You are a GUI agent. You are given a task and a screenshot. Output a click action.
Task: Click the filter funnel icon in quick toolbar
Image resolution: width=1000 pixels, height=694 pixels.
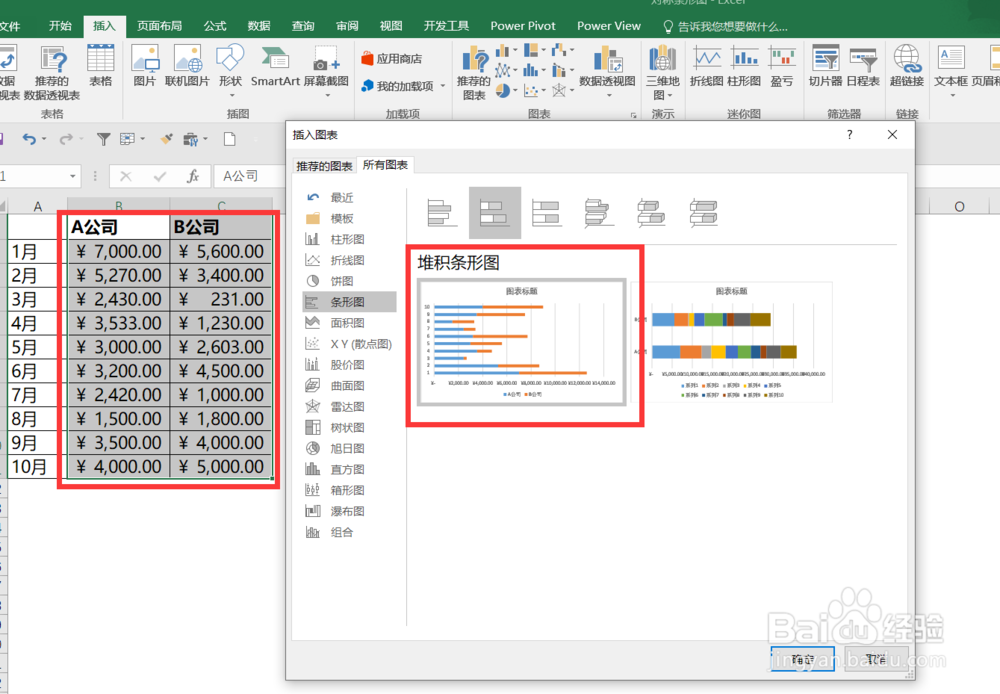[103, 138]
